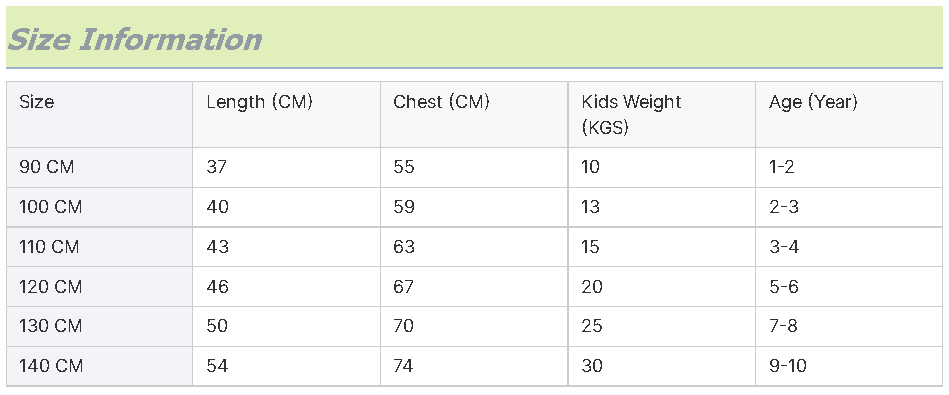Click the 120 CM size cell
949x395 pixels.
[50, 286]
